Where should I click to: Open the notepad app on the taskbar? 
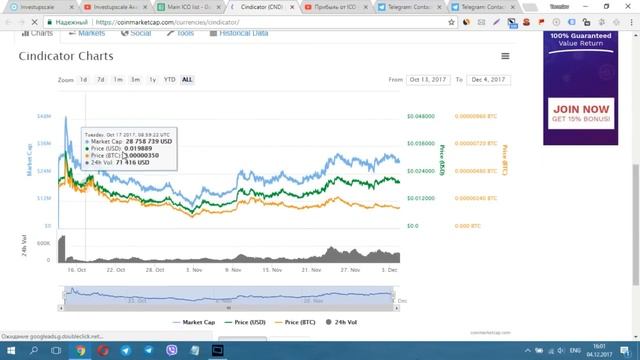coord(195,351)
